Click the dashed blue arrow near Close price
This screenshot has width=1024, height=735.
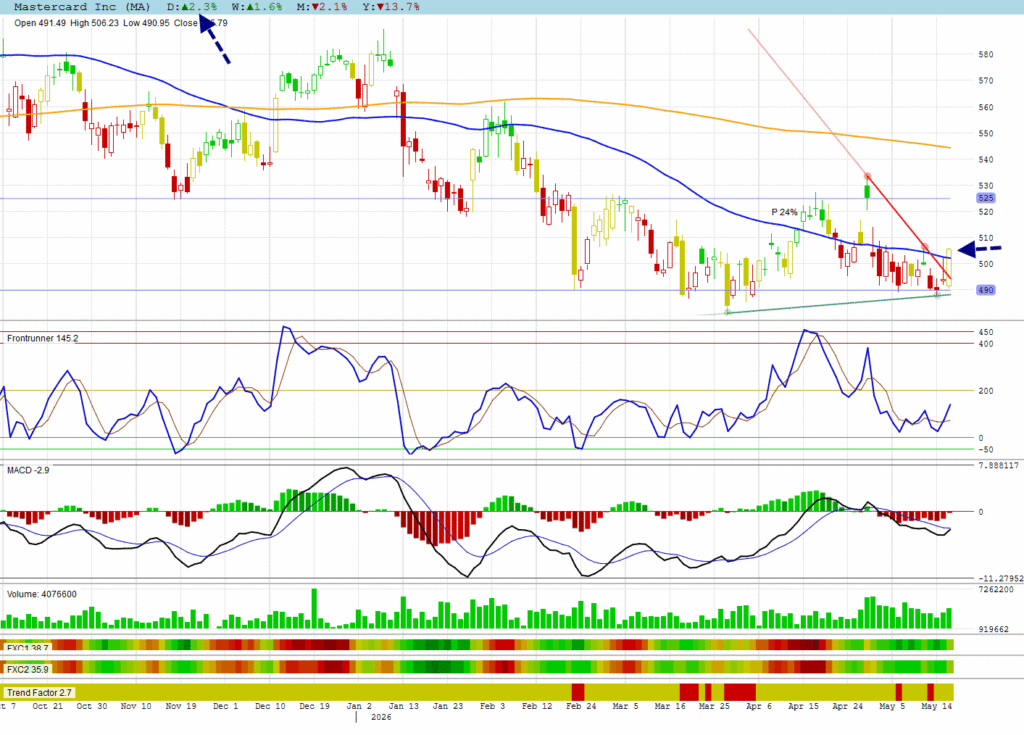(x=214, y=41)
